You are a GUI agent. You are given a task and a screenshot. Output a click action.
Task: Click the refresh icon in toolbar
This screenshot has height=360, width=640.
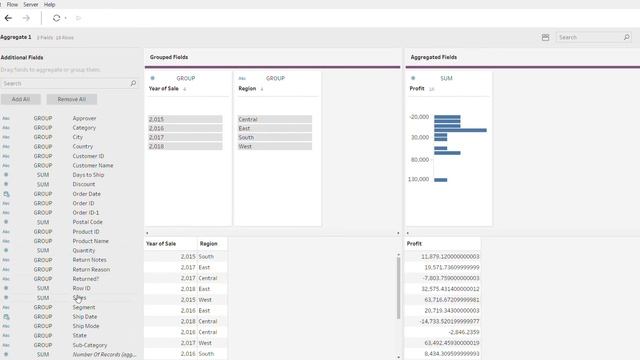(x=56, y=18)
